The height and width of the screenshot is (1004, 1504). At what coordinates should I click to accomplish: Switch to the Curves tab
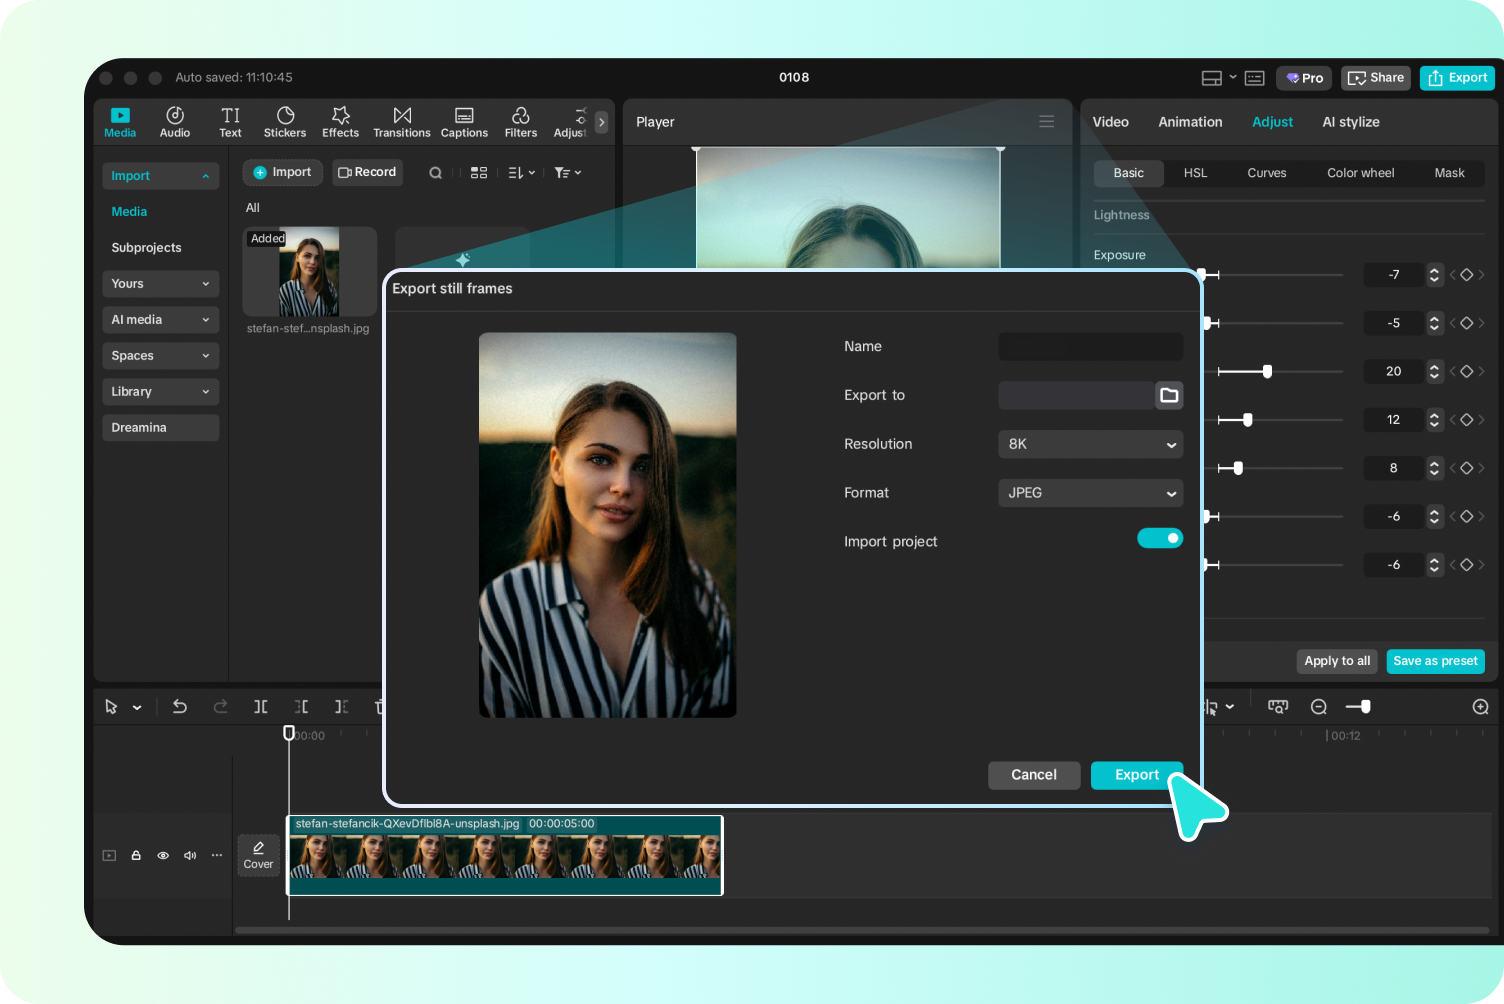[x=1266, y=173]
